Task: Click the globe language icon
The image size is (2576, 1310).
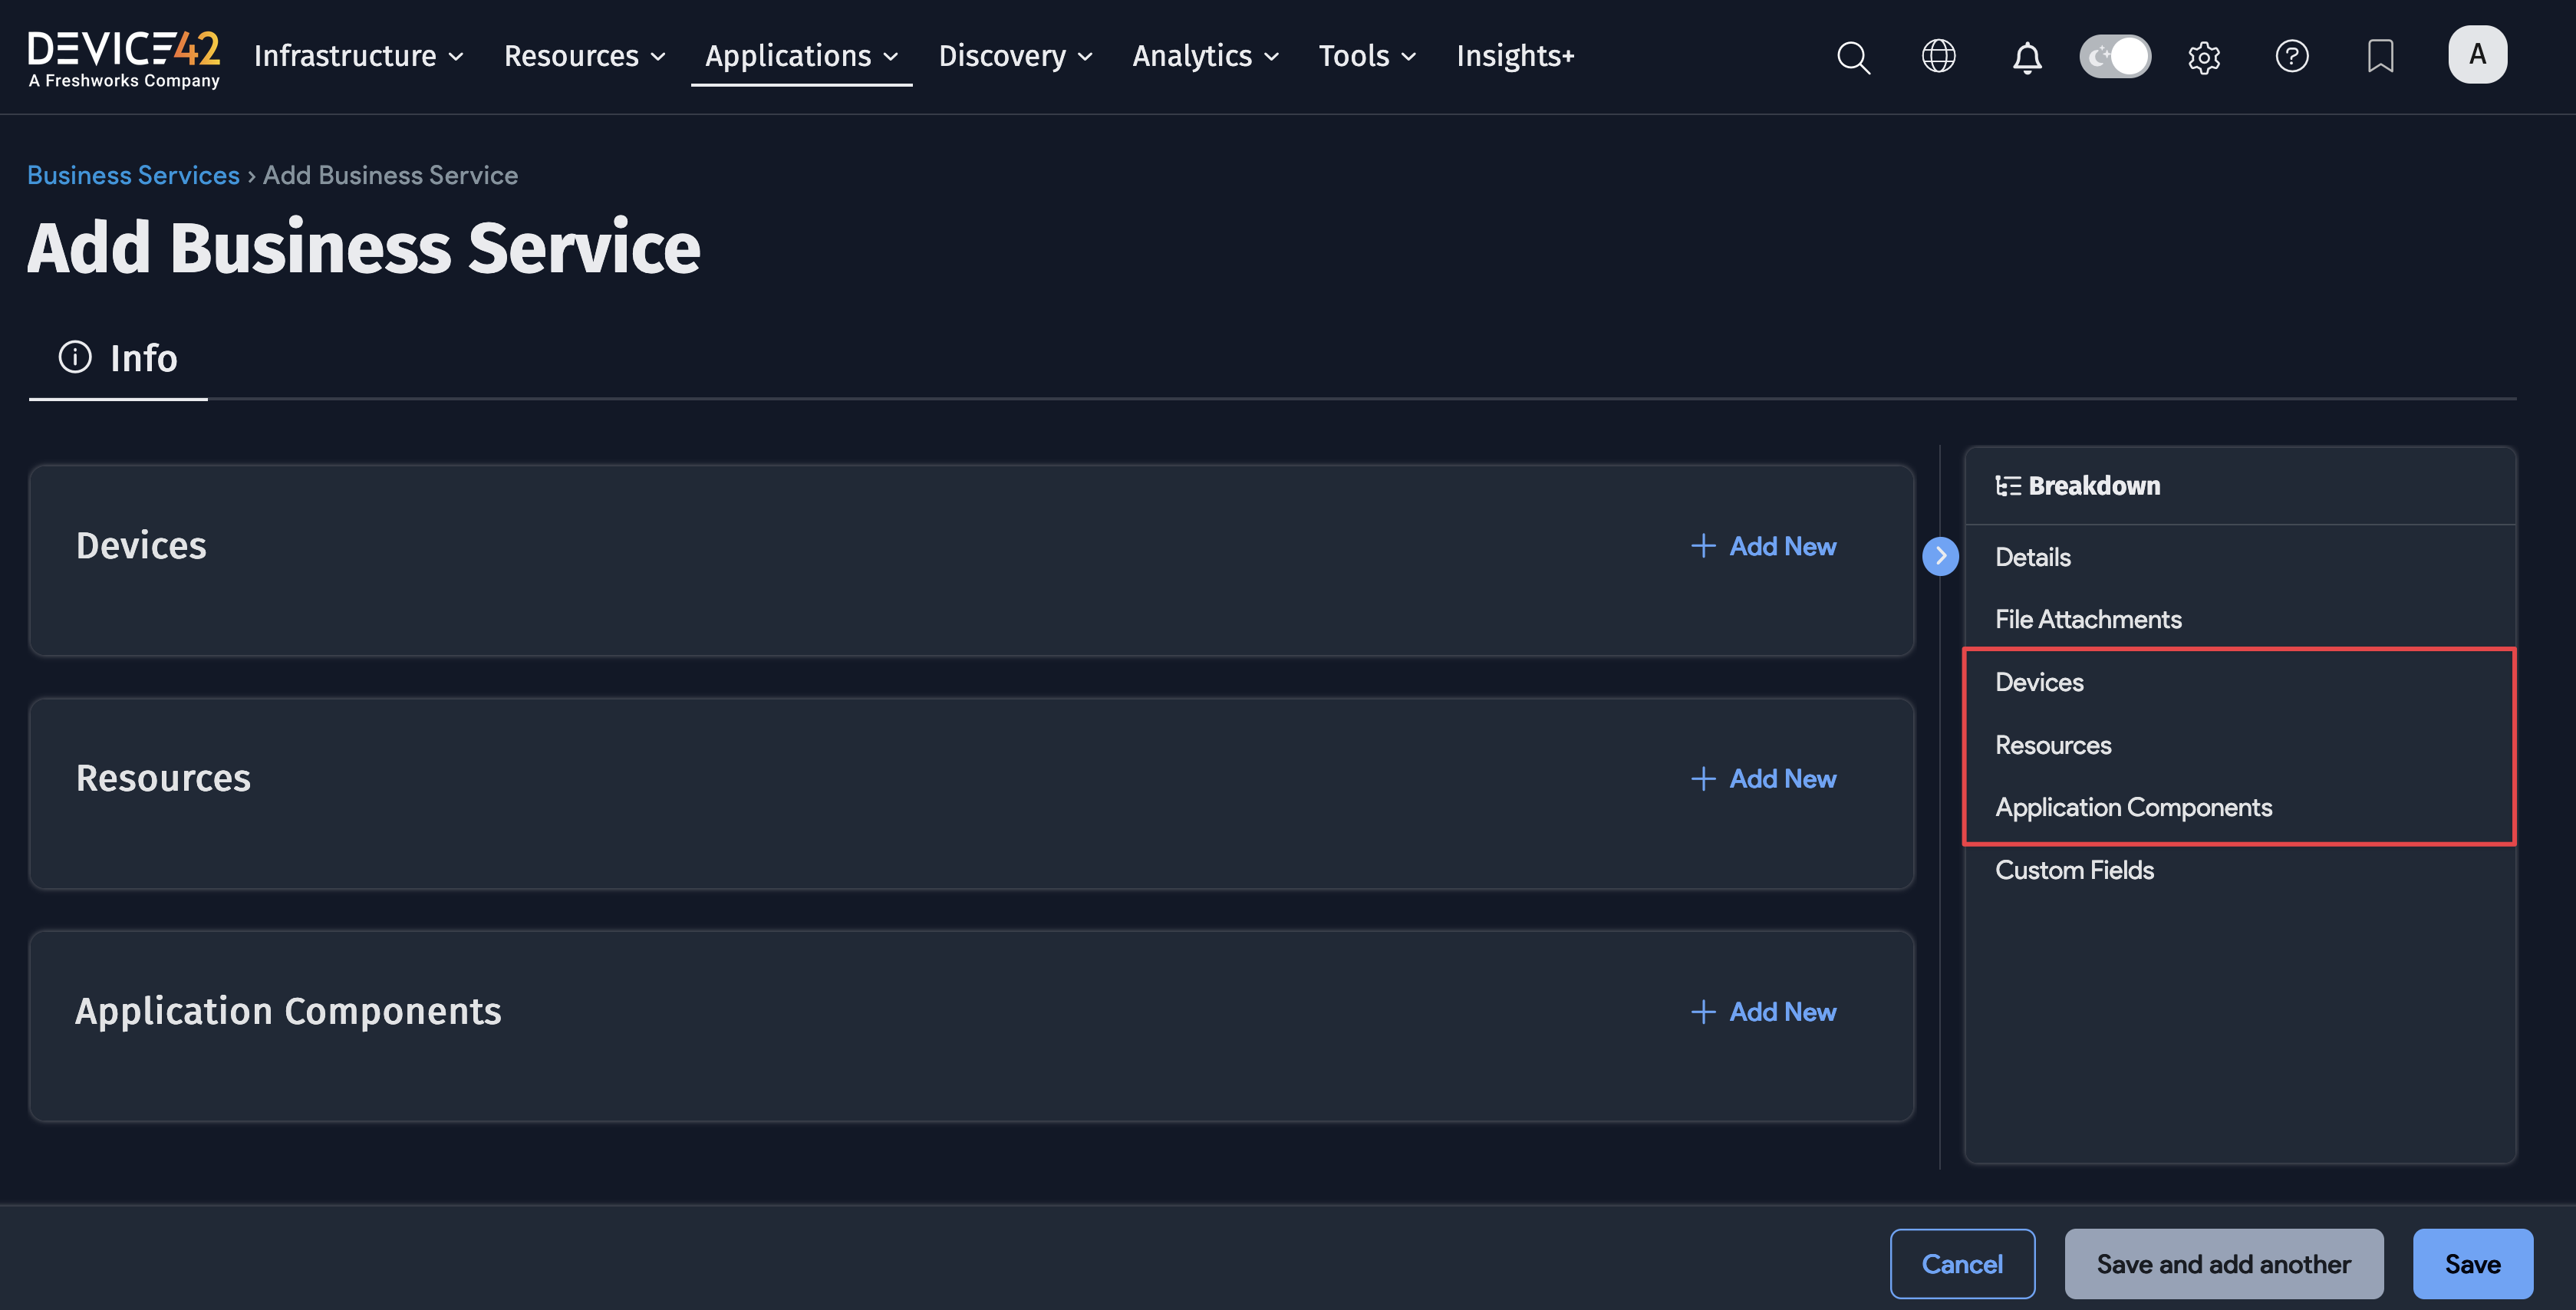Action: point(1939,56)
